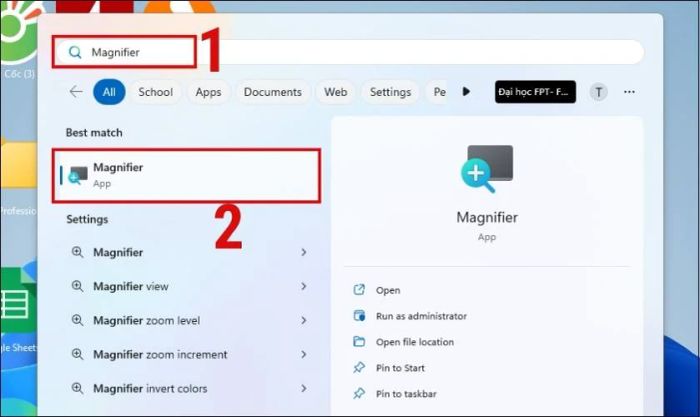Expand the Magnifier zoom level chevron
The image size is (700, 417).
[304, 320]
